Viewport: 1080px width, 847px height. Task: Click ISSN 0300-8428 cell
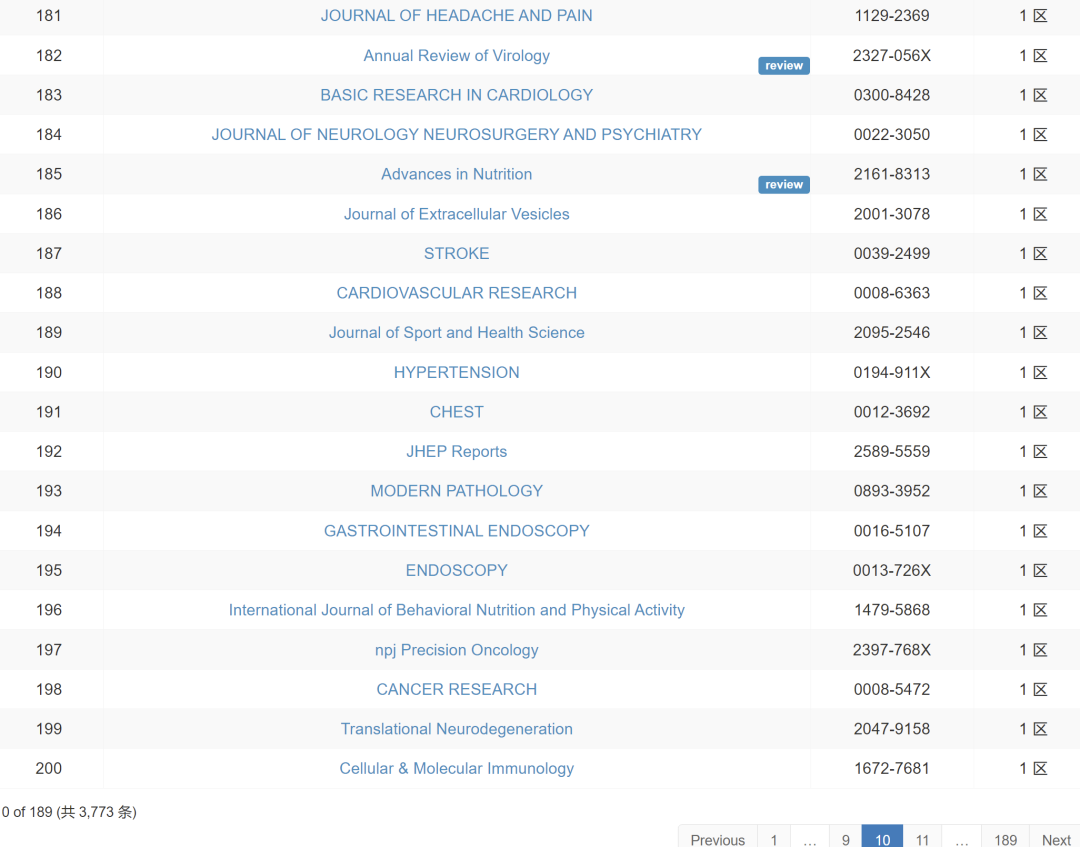[x=891, y=95]
